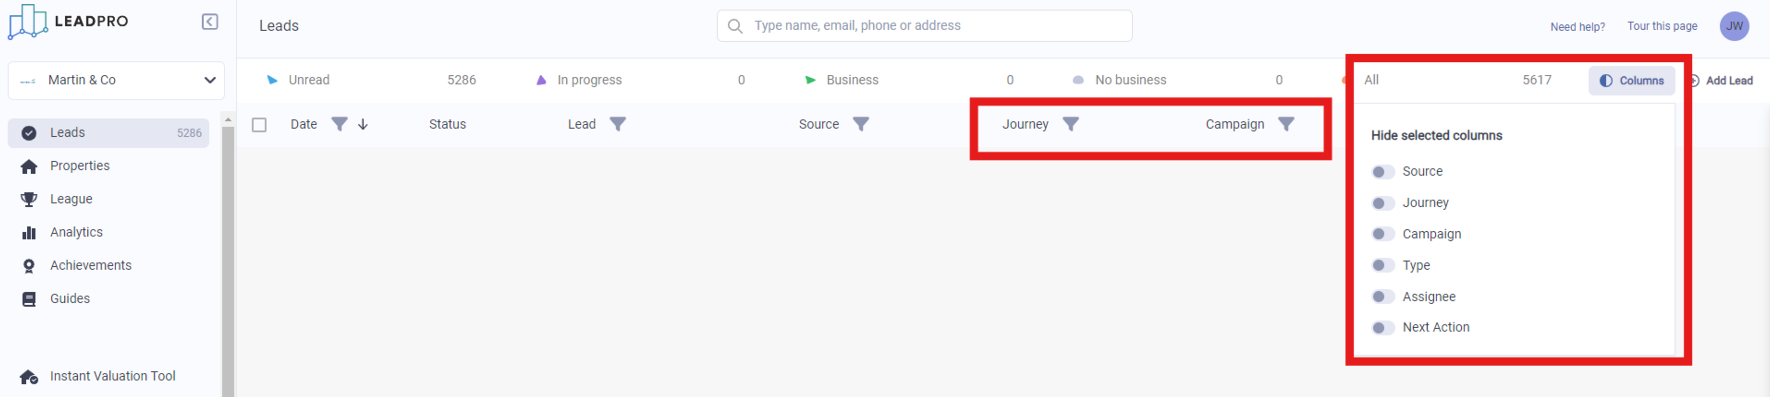1770x397 pixels.
Task: Click the leads search input field
Action: pos(925,26)
